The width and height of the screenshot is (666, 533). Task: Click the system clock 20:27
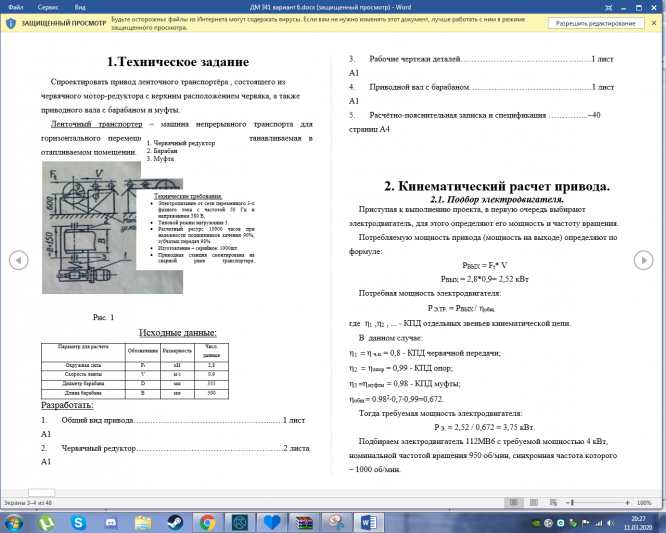tap(638, 519)
